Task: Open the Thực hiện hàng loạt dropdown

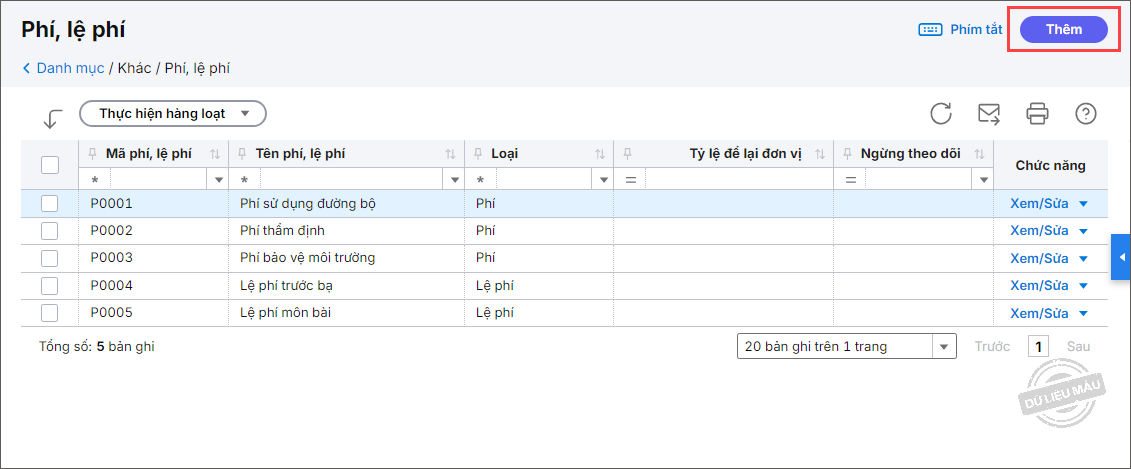Action: click(173, 113)
